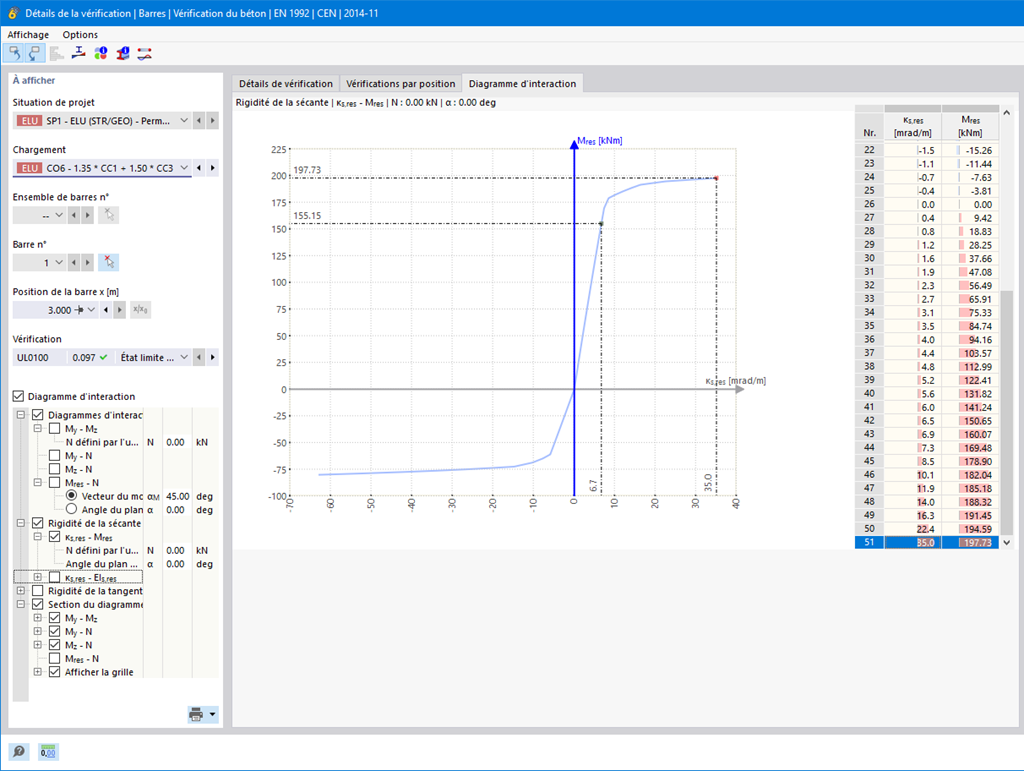
Task: Expand Rigidité de la tangente node
Action: click(x=21, y=591)
